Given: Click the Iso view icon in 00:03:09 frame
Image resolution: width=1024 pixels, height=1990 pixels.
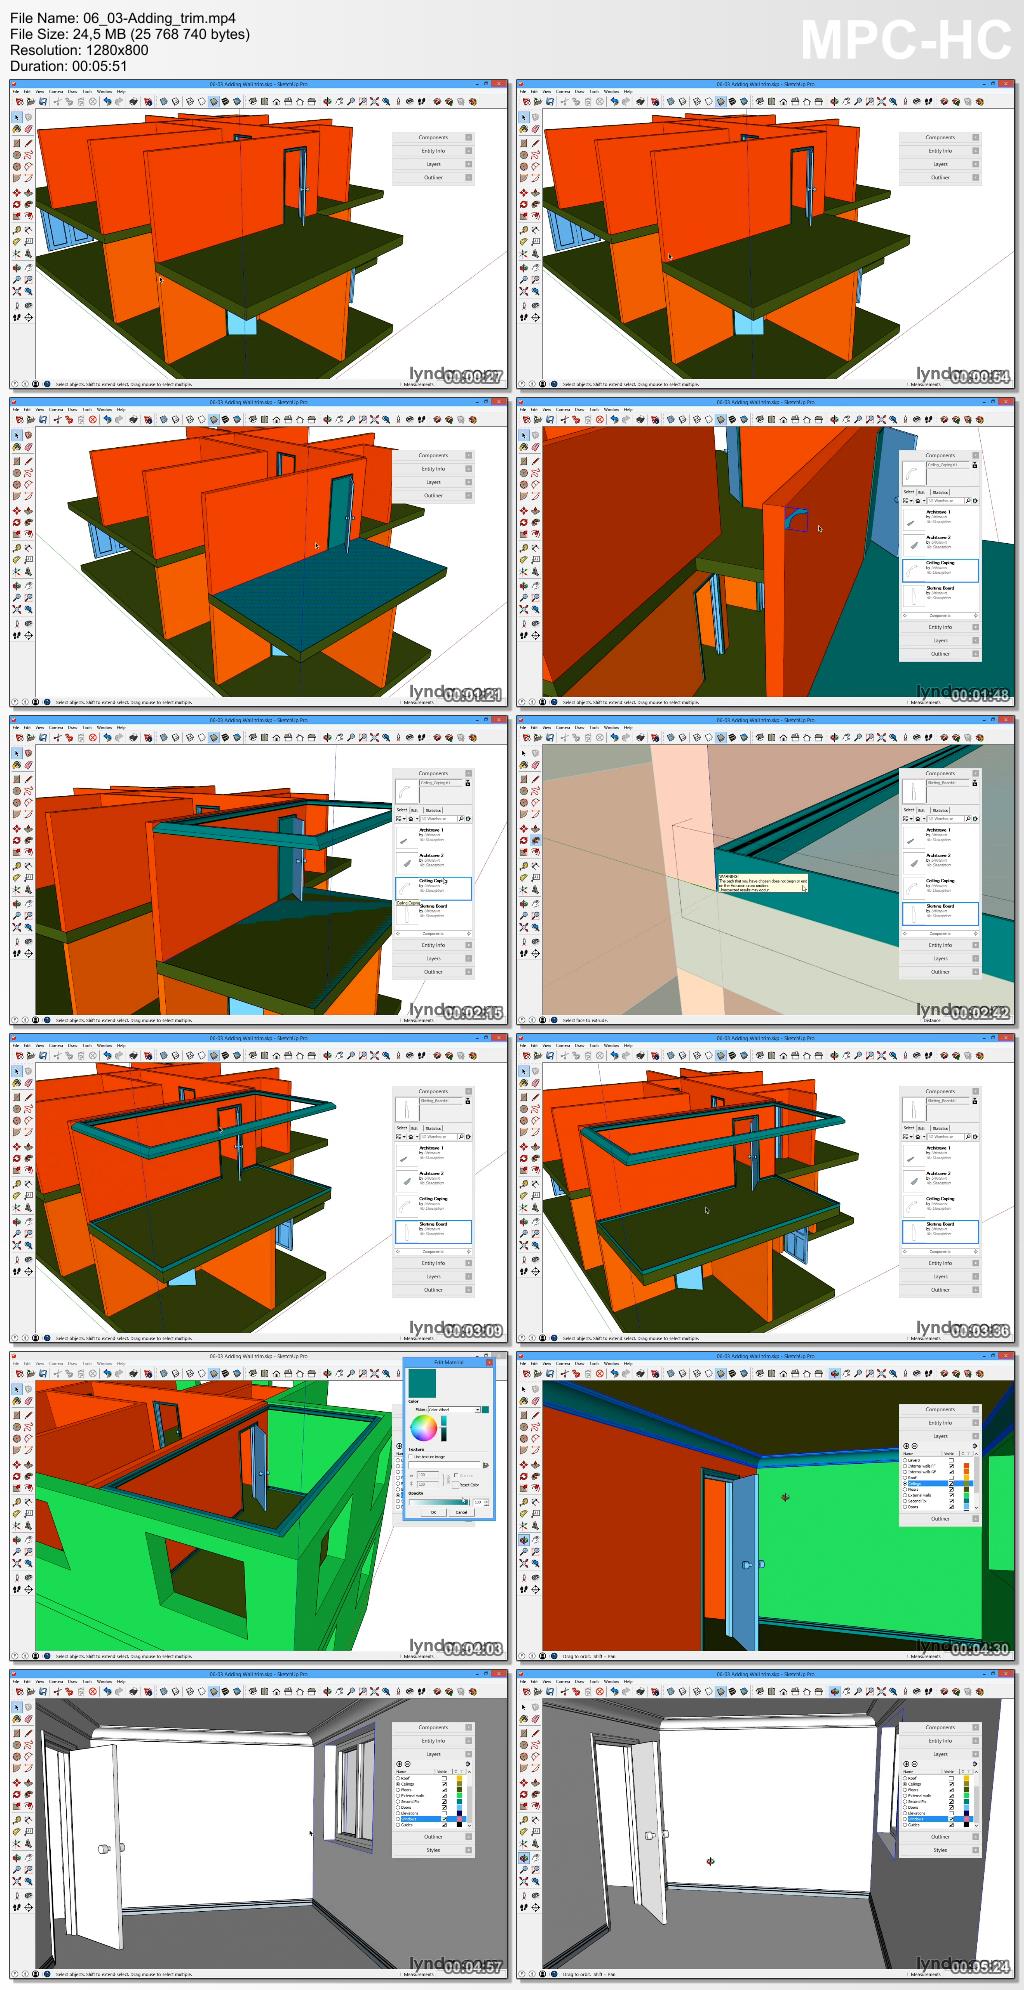Looking at the screenshot, I should tap(253, 1056).
